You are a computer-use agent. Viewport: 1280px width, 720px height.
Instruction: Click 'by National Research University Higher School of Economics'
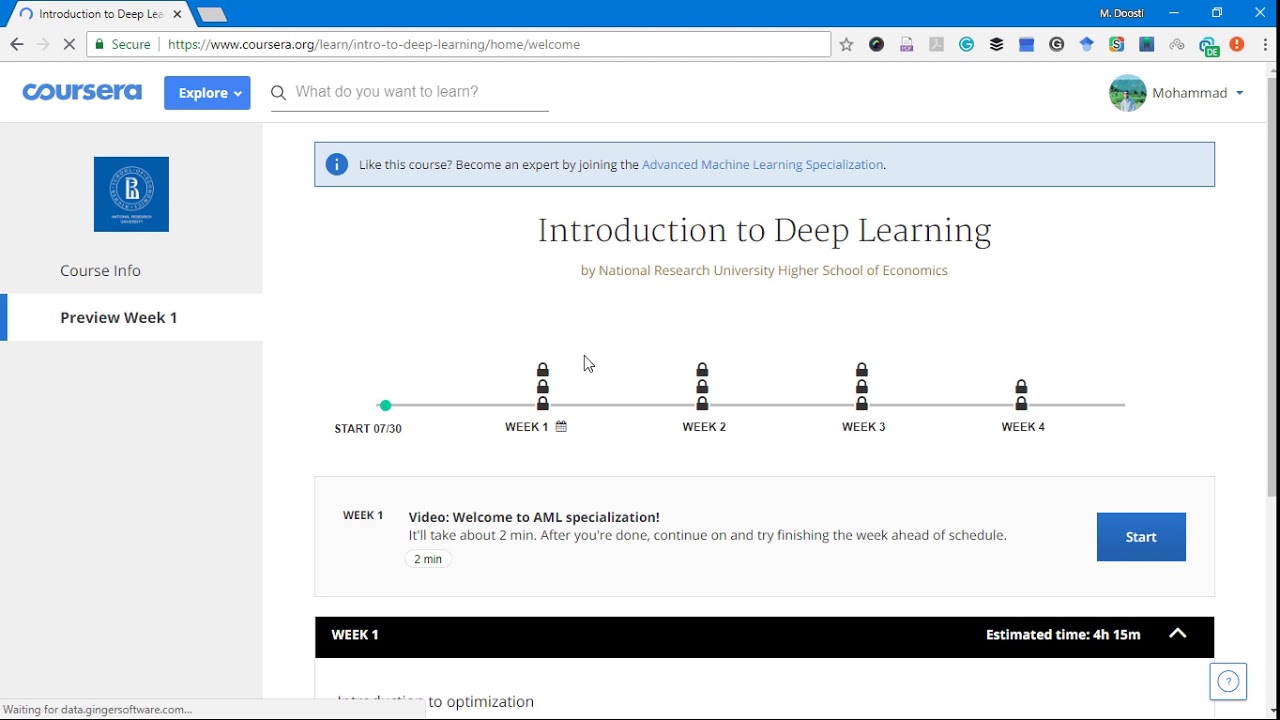(x=764, y=270)
